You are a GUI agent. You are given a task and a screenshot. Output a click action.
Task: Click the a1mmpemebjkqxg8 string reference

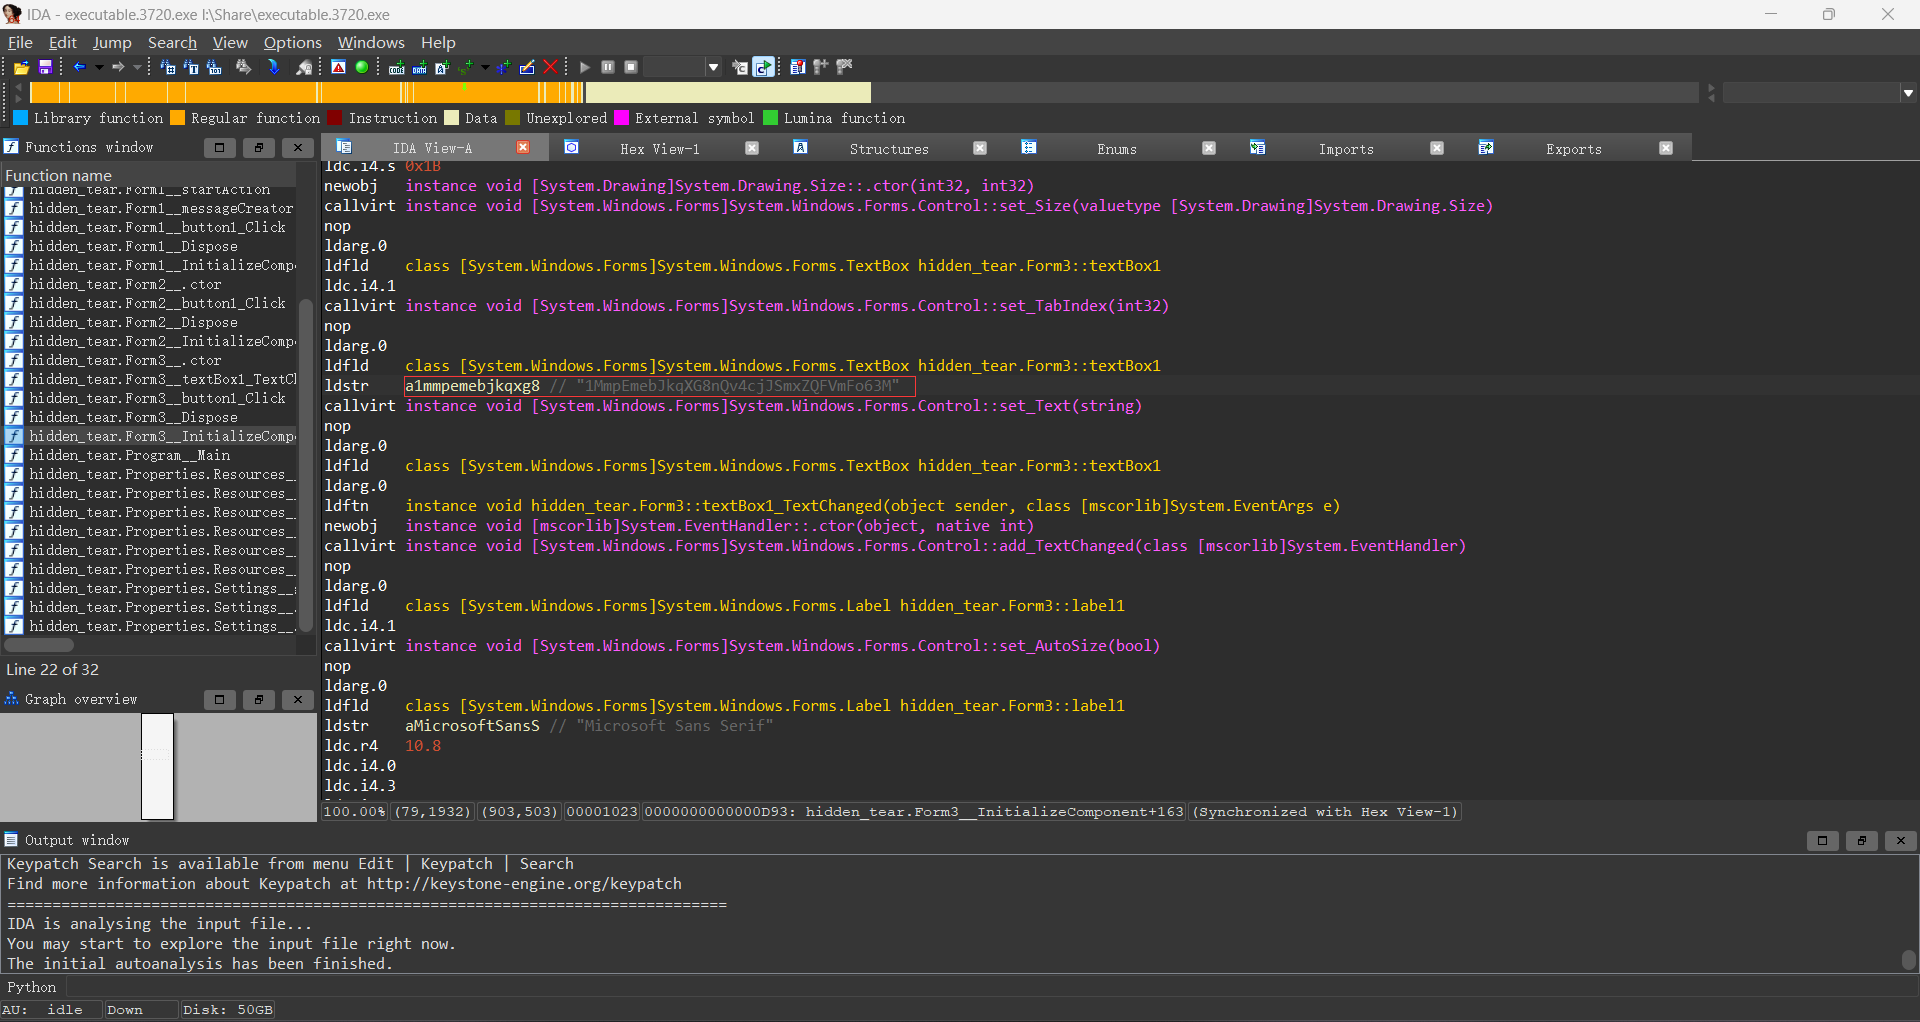click(x=472, y=386)
